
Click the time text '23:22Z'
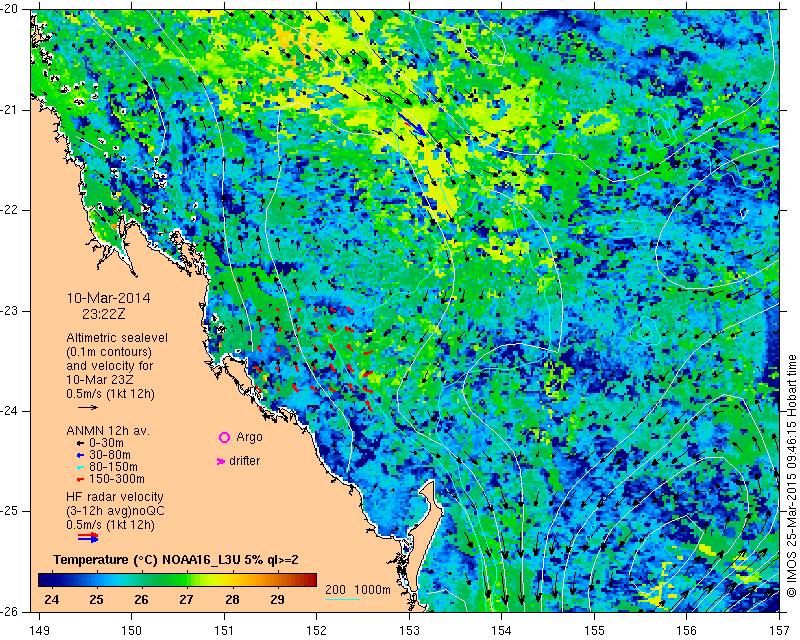tap(104, 314)
